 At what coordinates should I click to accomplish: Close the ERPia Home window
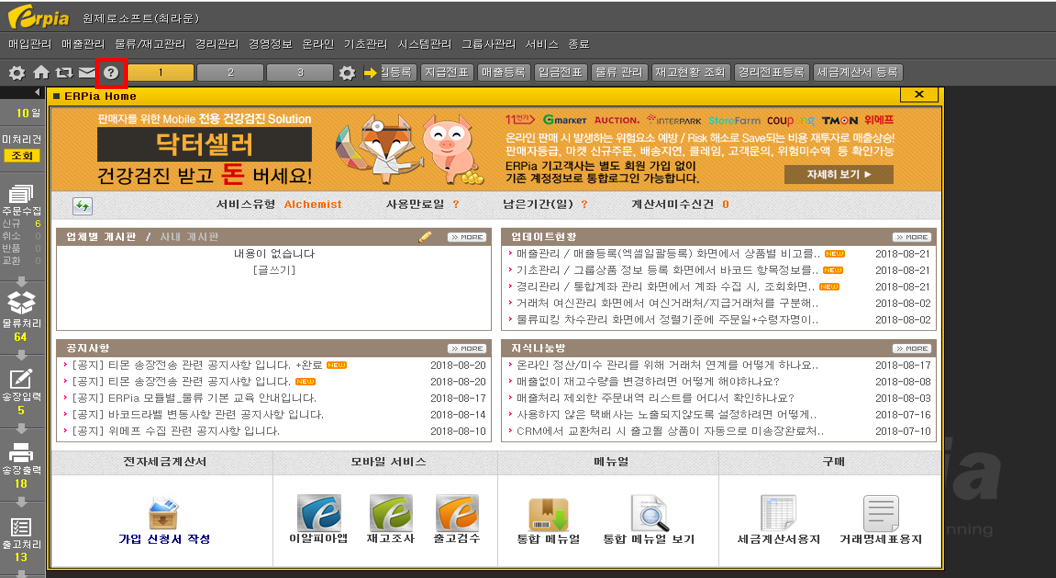pyautogui.click(x=919, y=95)
